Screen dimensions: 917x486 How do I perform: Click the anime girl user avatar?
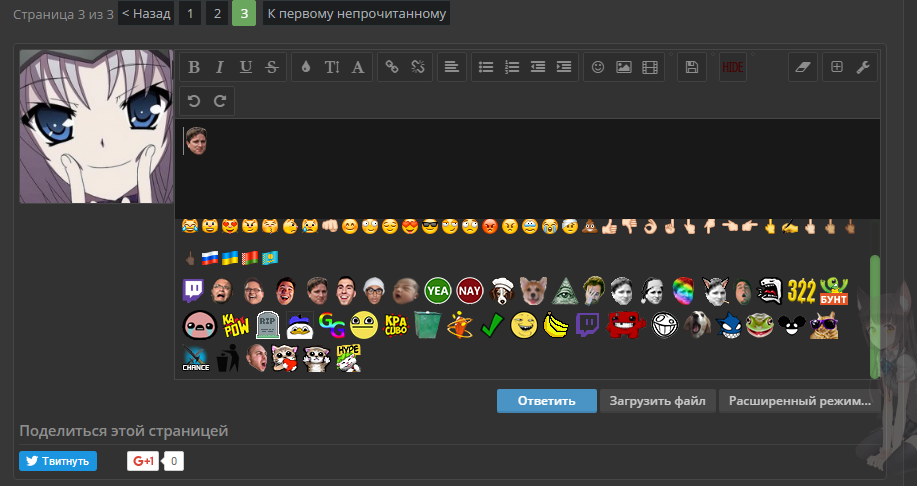pyautogui.click(x=96, y=126)
